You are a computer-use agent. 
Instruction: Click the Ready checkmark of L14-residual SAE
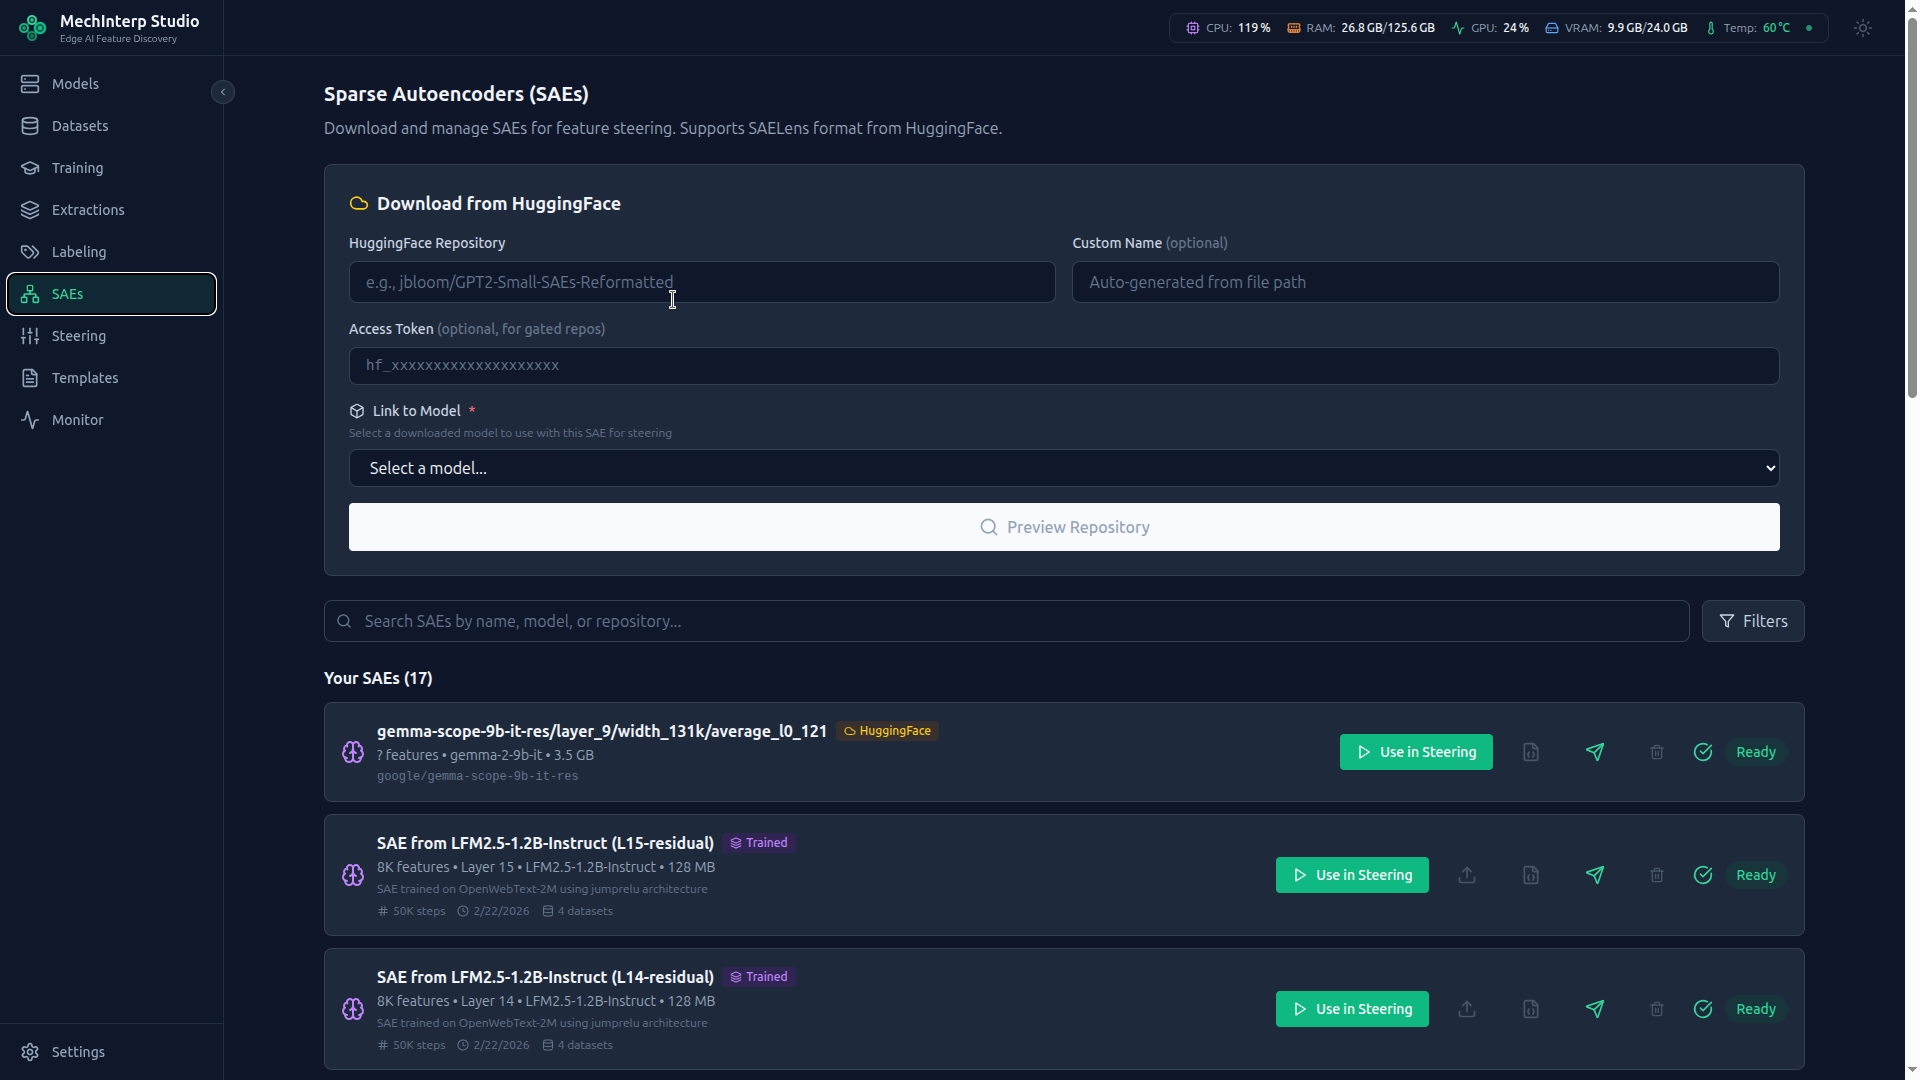tap(1703, 1009)
